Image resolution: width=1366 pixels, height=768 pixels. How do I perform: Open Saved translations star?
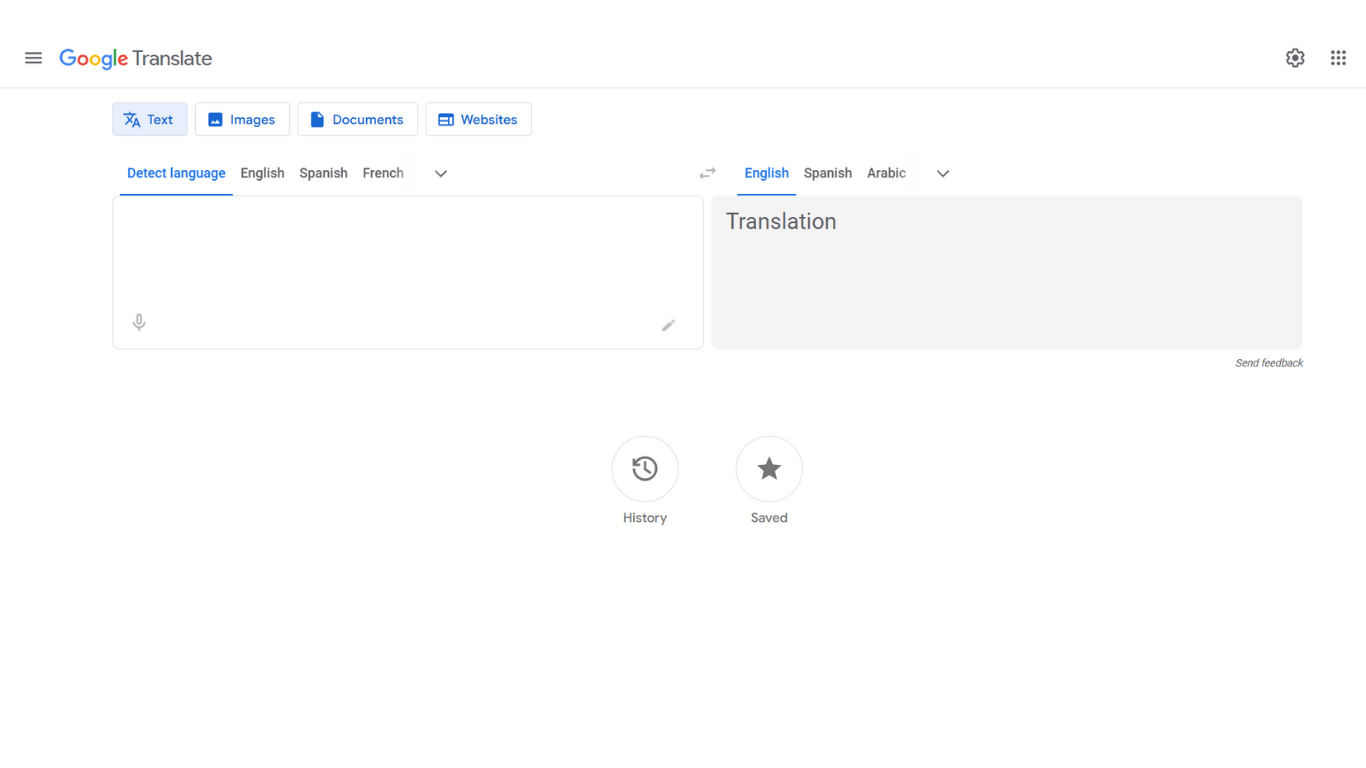[769, 469]
